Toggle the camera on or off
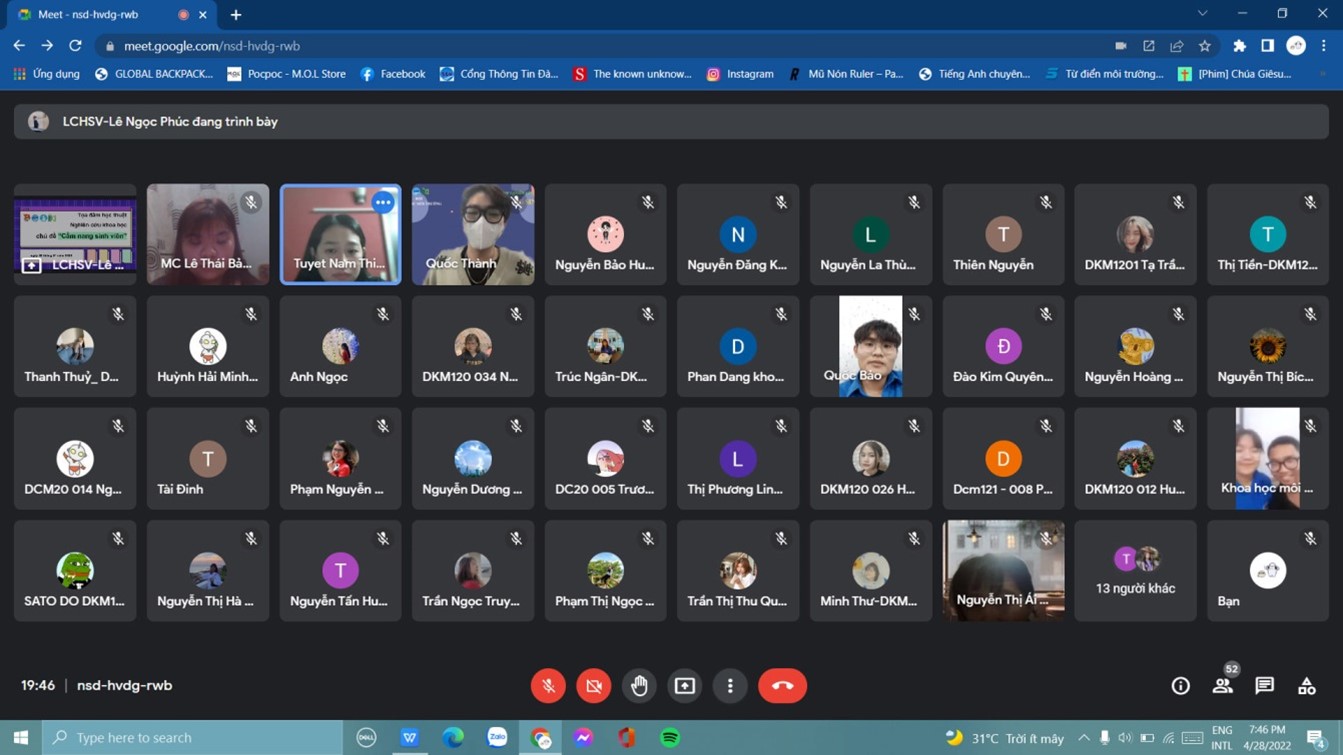This screenshot has height=755, width=1343. [x=594, y=686]
